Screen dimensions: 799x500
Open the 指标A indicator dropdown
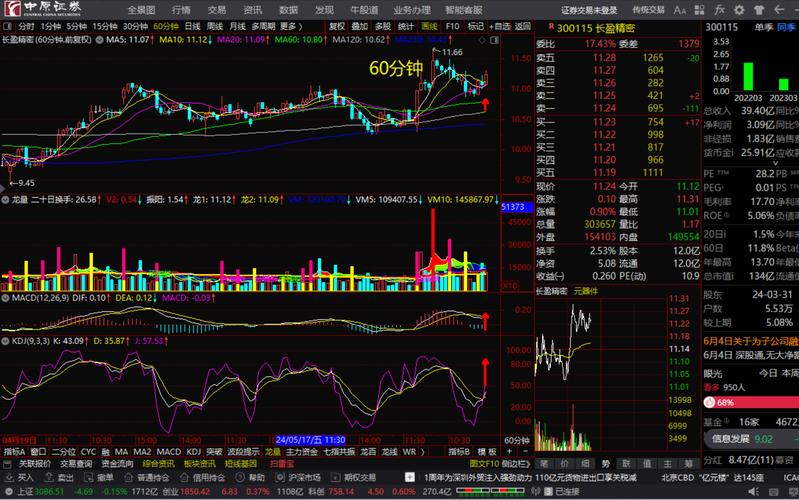point(14,451)
